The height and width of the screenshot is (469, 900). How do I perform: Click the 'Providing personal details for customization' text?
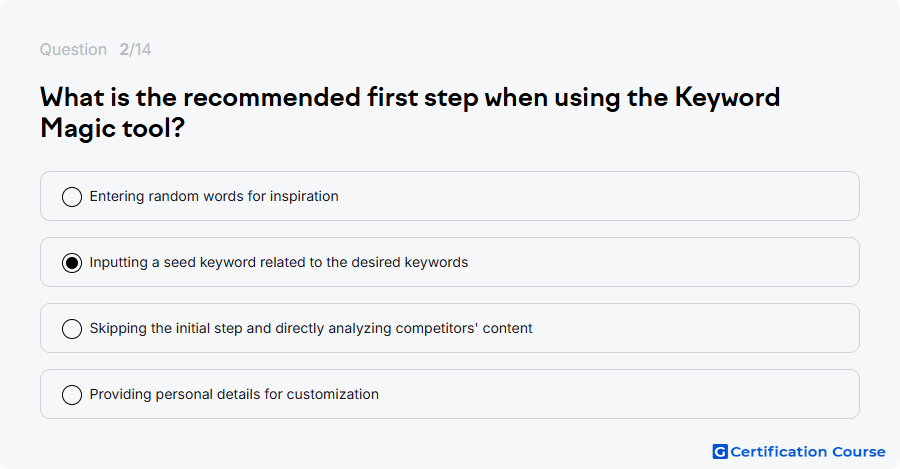[x=234, y=394]
